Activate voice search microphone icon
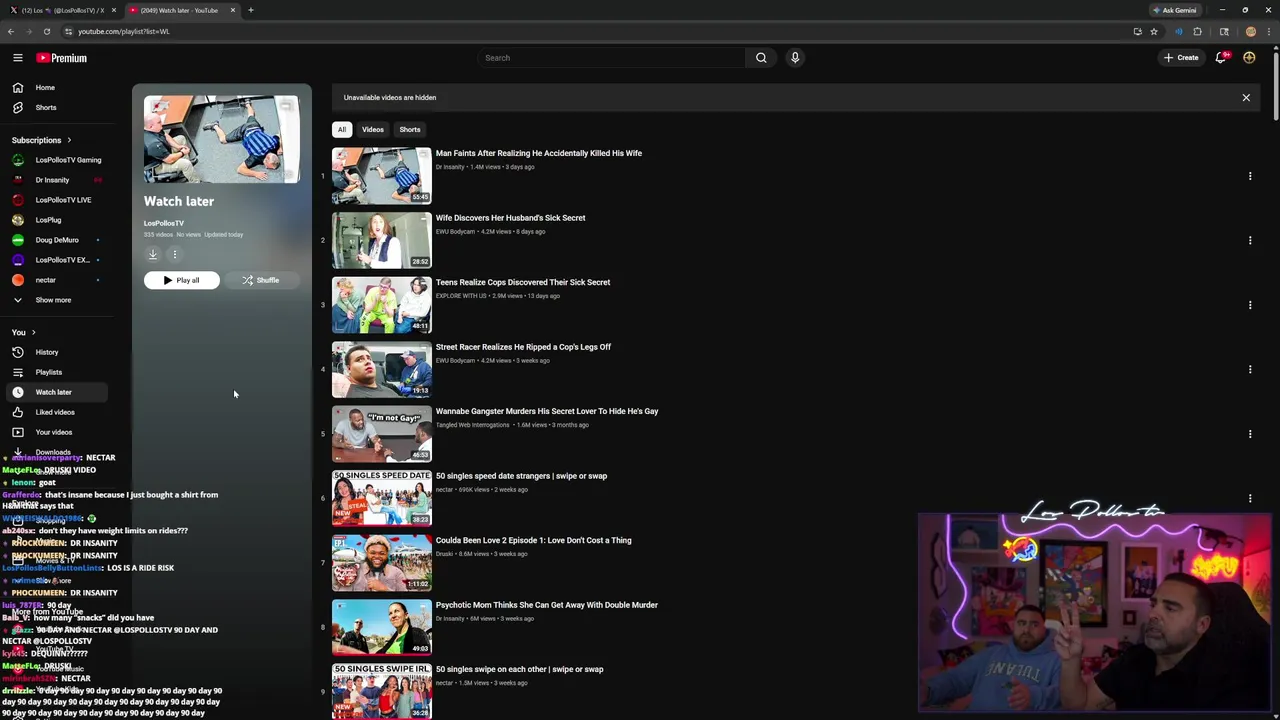The width and height of the screenshot is (1280, 720). (795, 58)
